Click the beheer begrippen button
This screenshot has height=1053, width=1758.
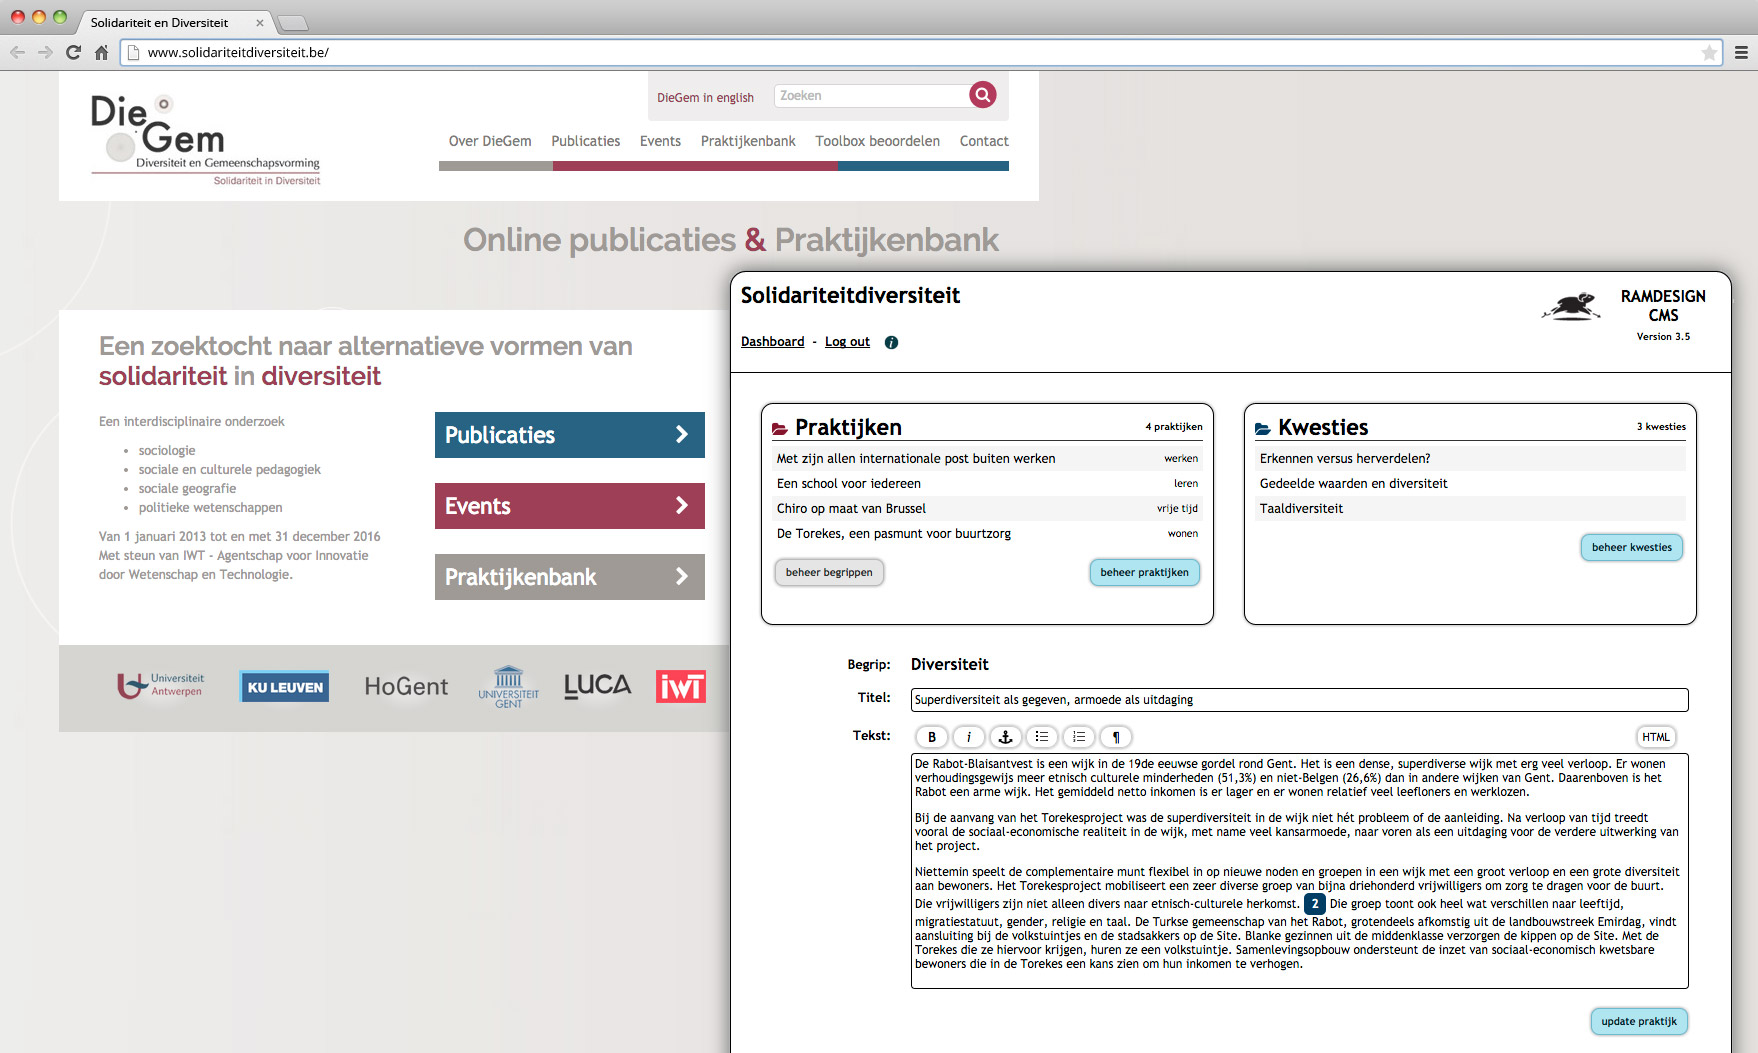(x=829, y=573)
